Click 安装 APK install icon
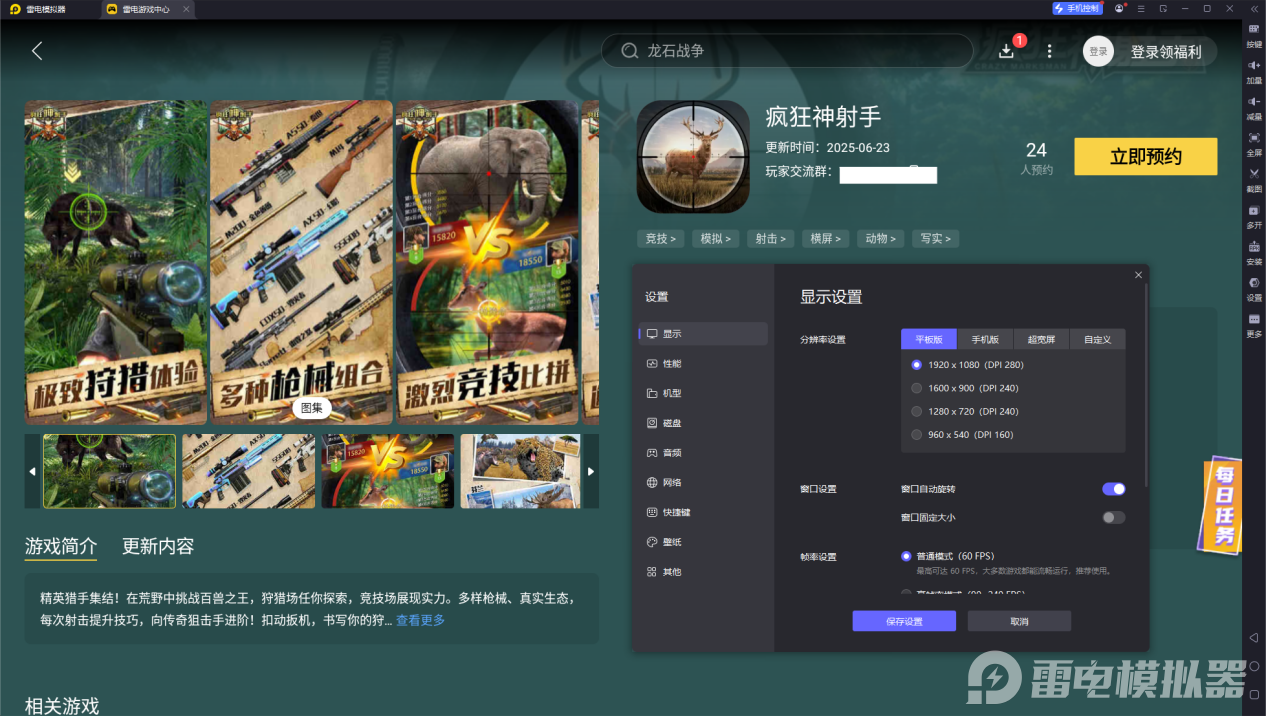1266x716 pixels. click(1254, 252)
